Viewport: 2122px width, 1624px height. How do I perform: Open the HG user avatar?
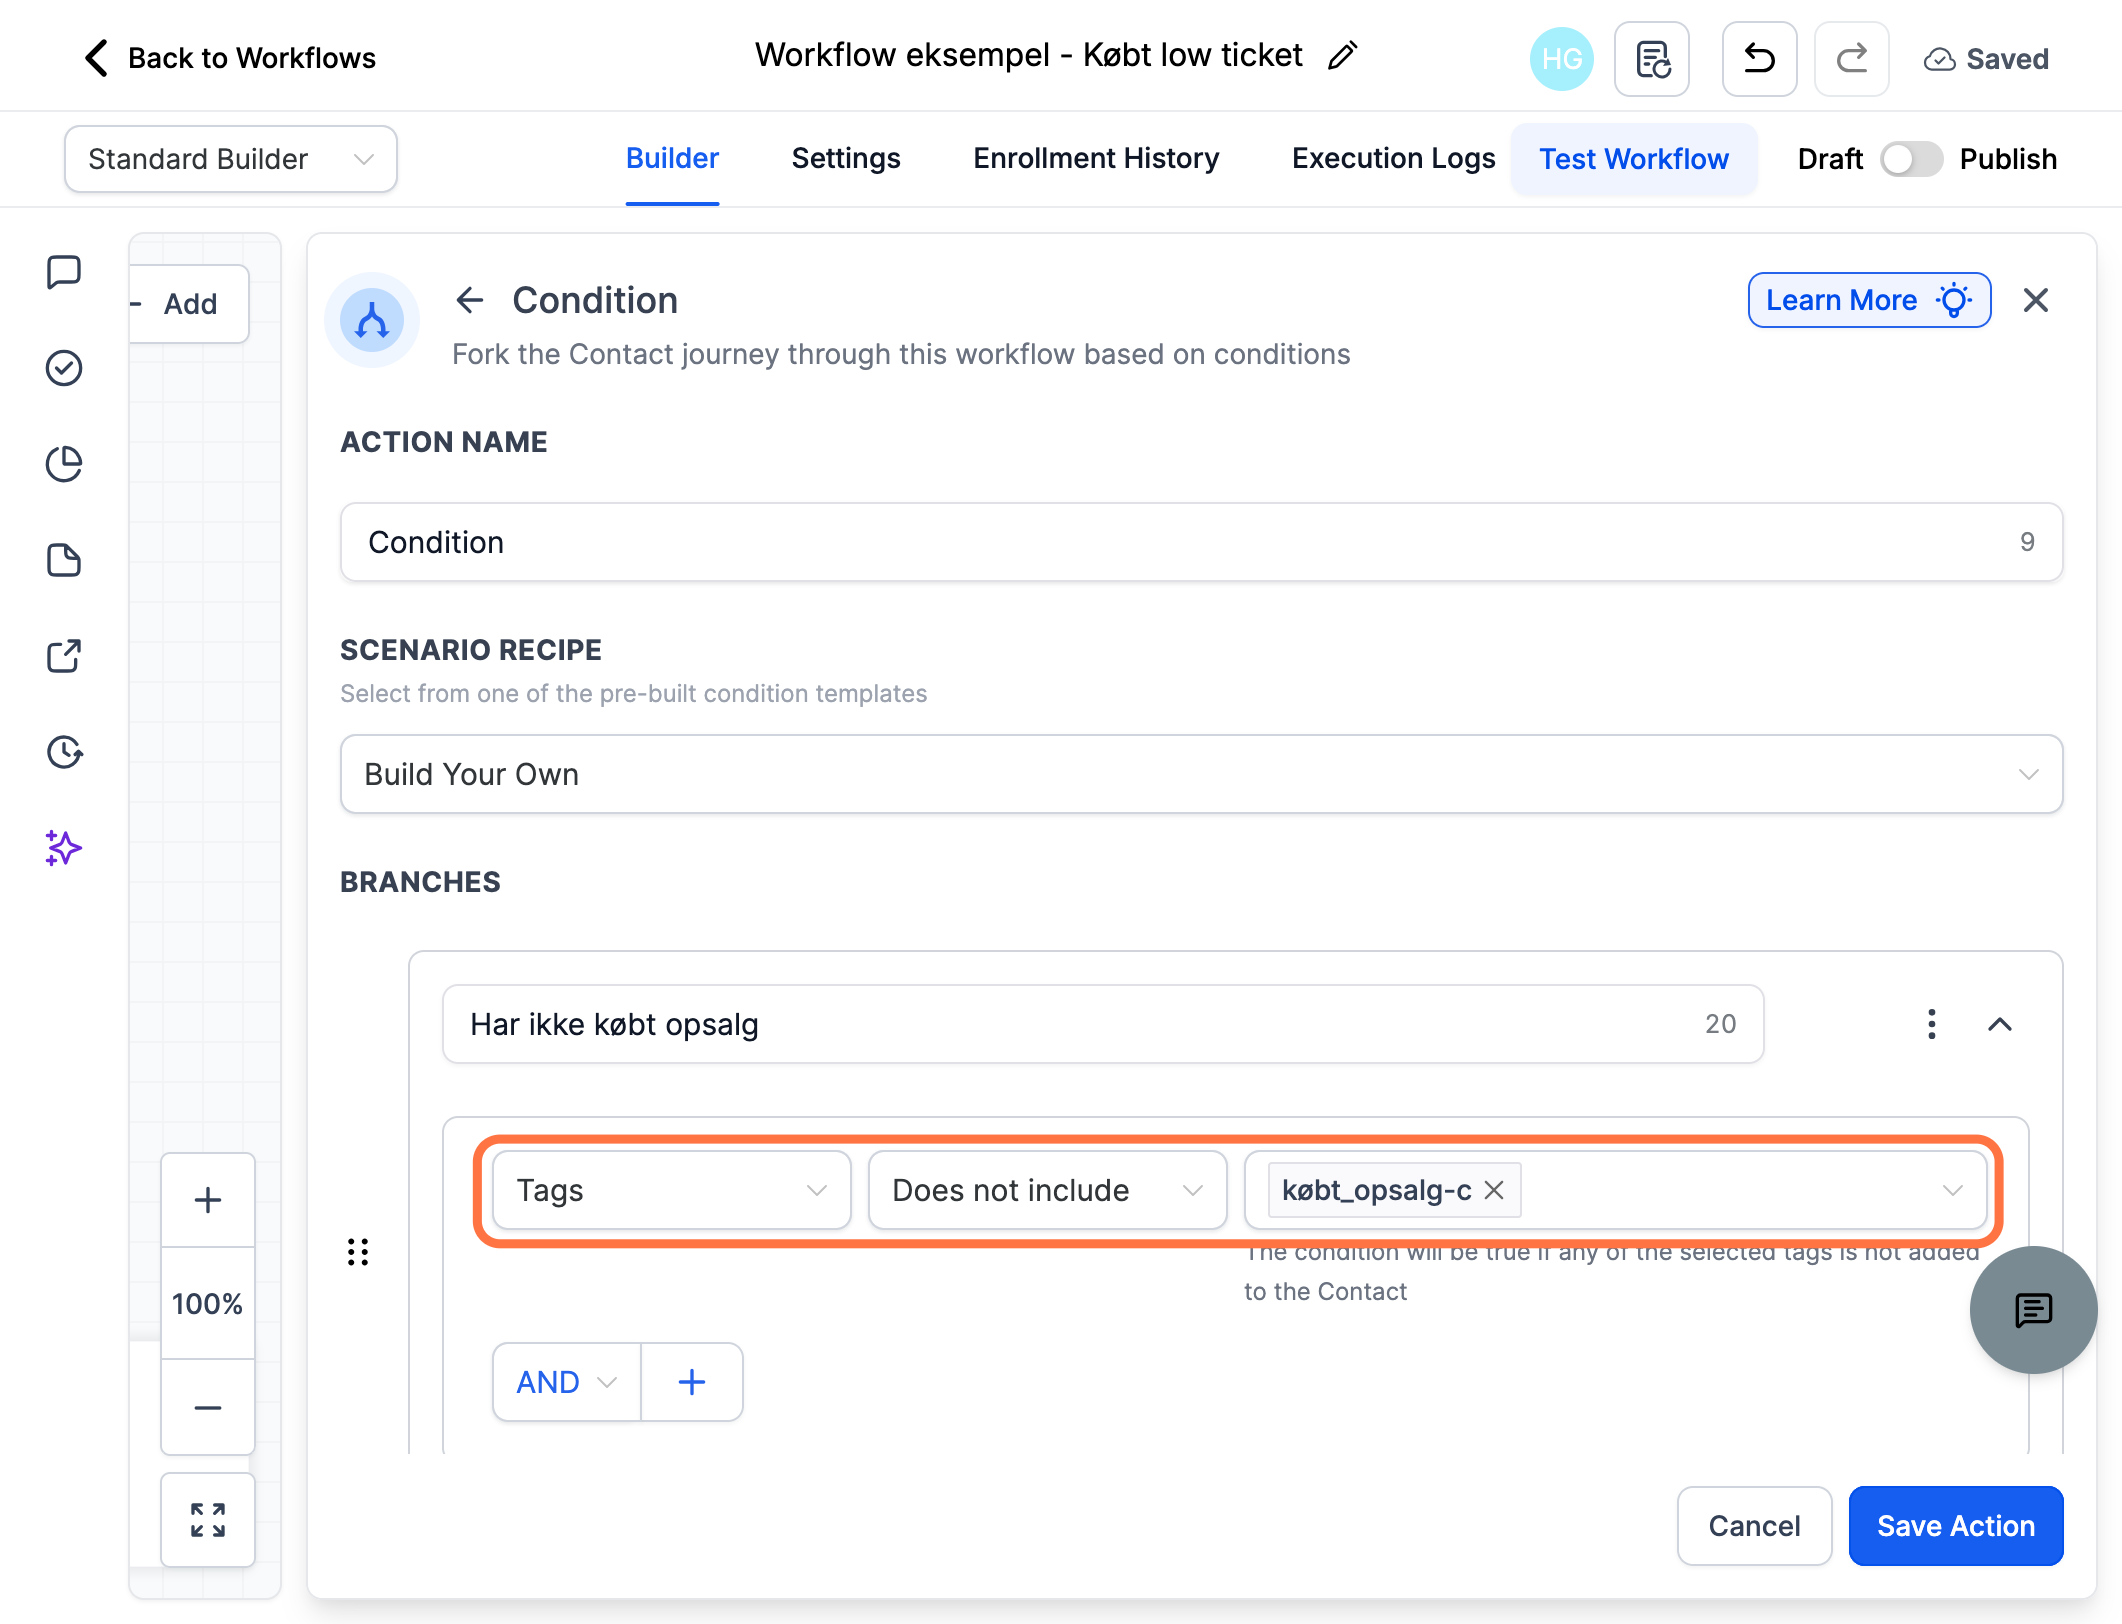click(x=1562, y=59)
